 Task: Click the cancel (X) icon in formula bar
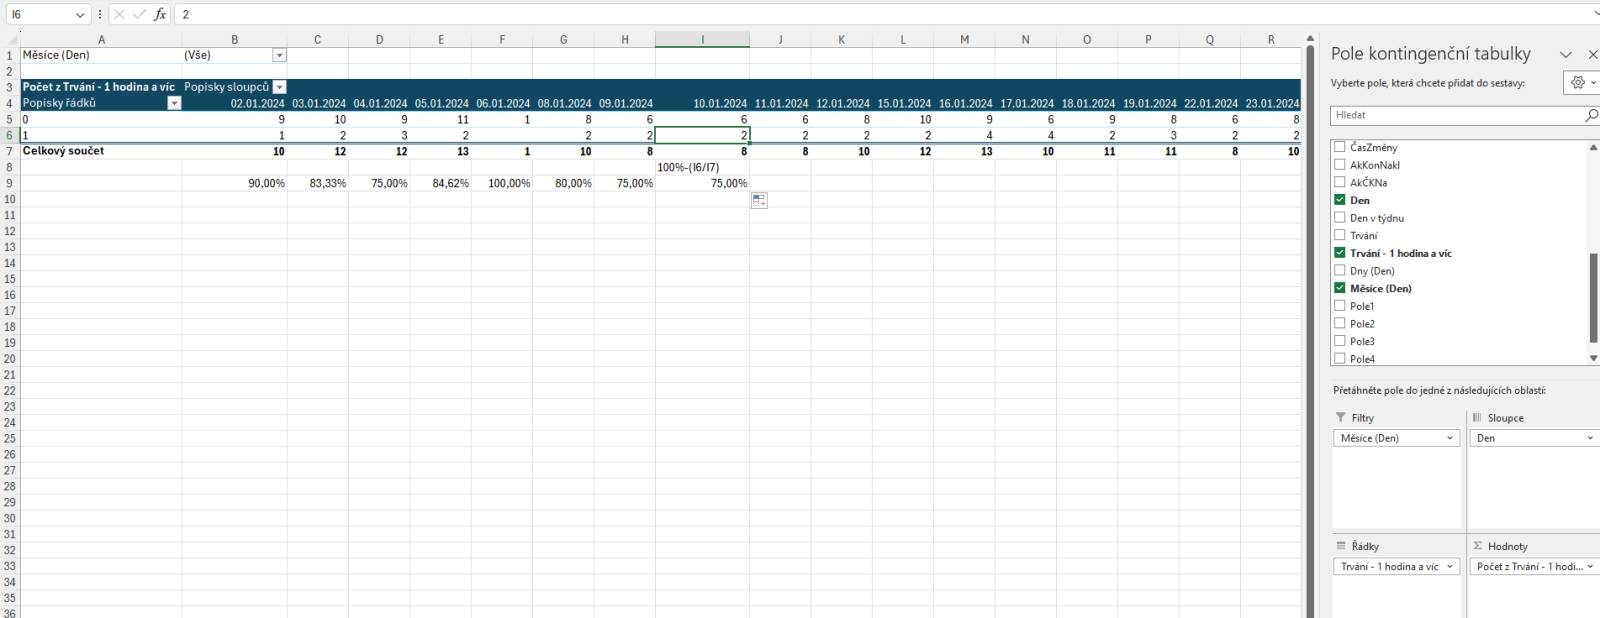coord(119,15)
